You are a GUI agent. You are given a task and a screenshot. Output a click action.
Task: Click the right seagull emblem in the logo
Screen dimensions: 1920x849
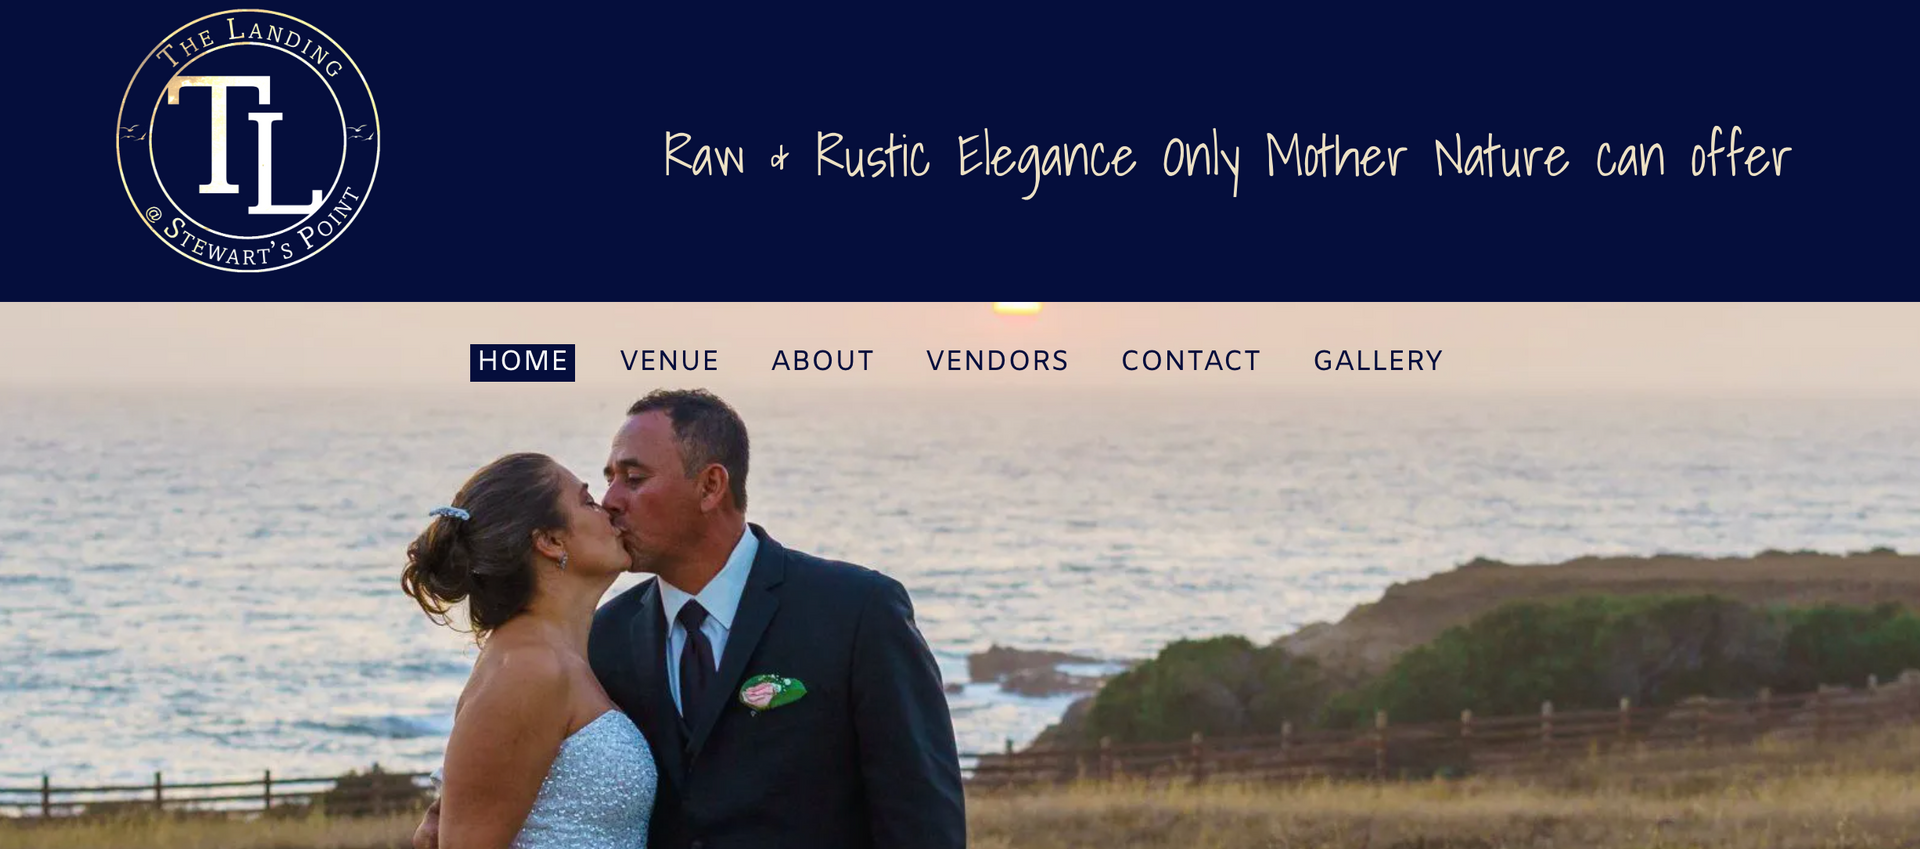click(x=361, y=131)
